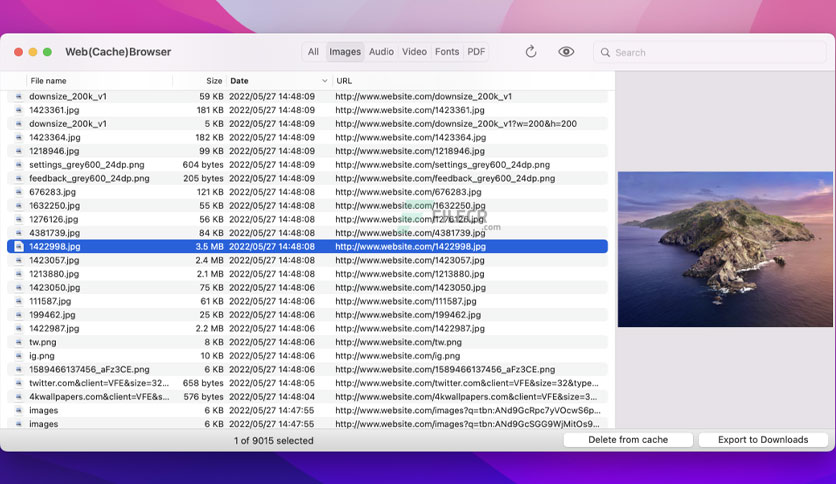Click file icon of feedback_grey600_24dp.png
This screenshot has width=836, height=484.
(19, 179)
